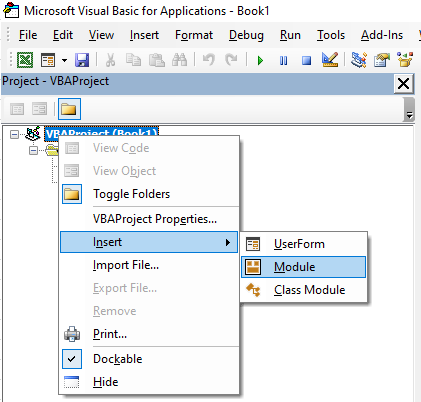Click the Redo arrow icon
The height and width of the screenshot is (402, 421).
(231, 60)
